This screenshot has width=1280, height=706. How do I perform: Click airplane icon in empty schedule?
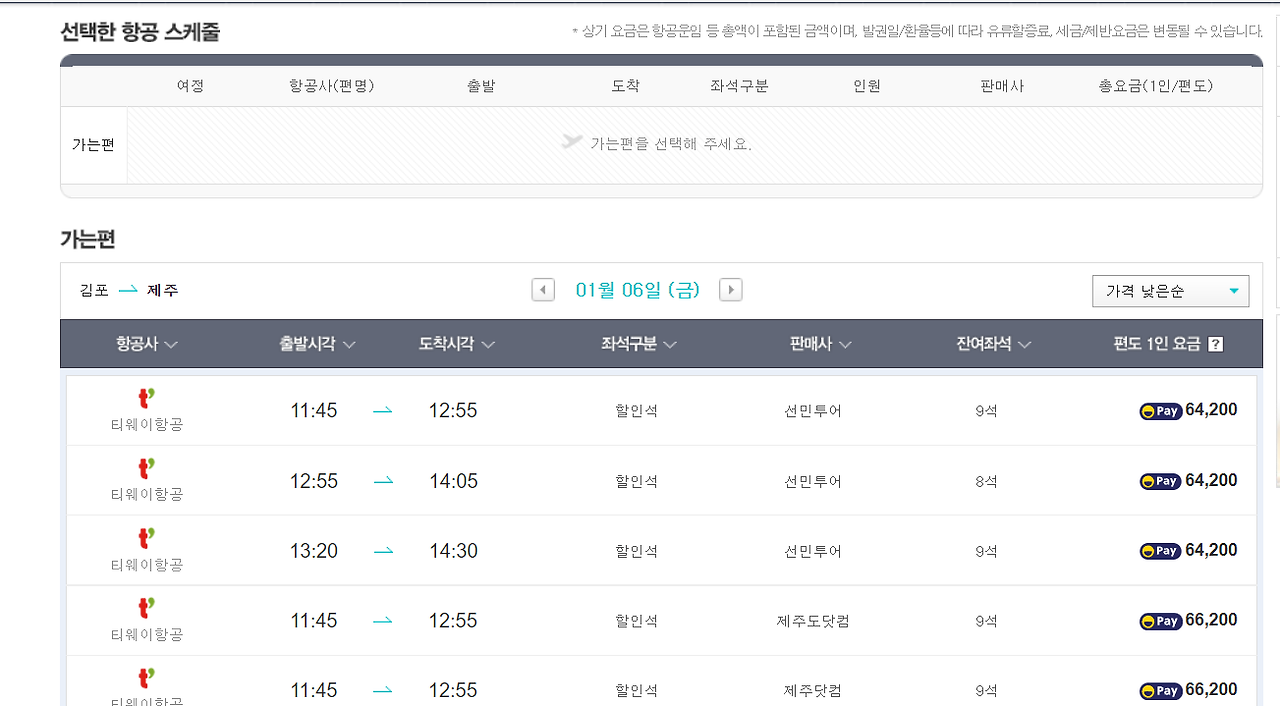(x=572, y=142)
